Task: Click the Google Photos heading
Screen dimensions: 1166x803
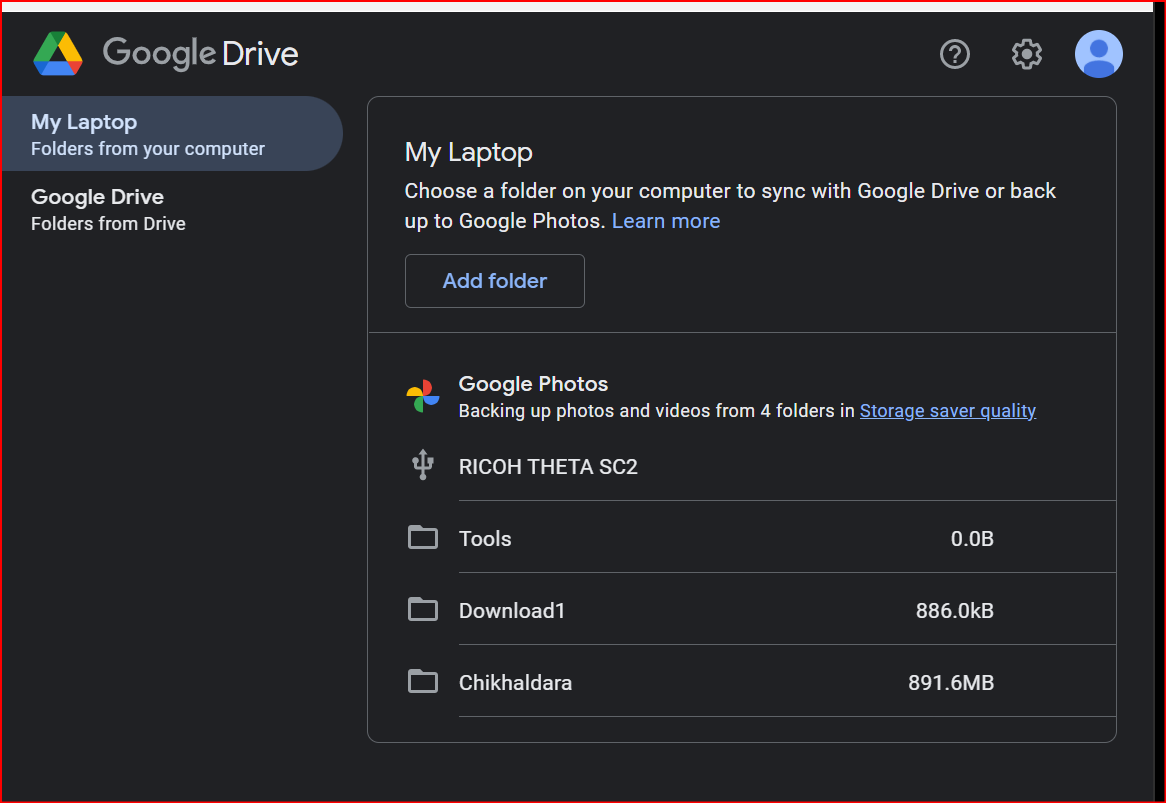Action: 533,384
